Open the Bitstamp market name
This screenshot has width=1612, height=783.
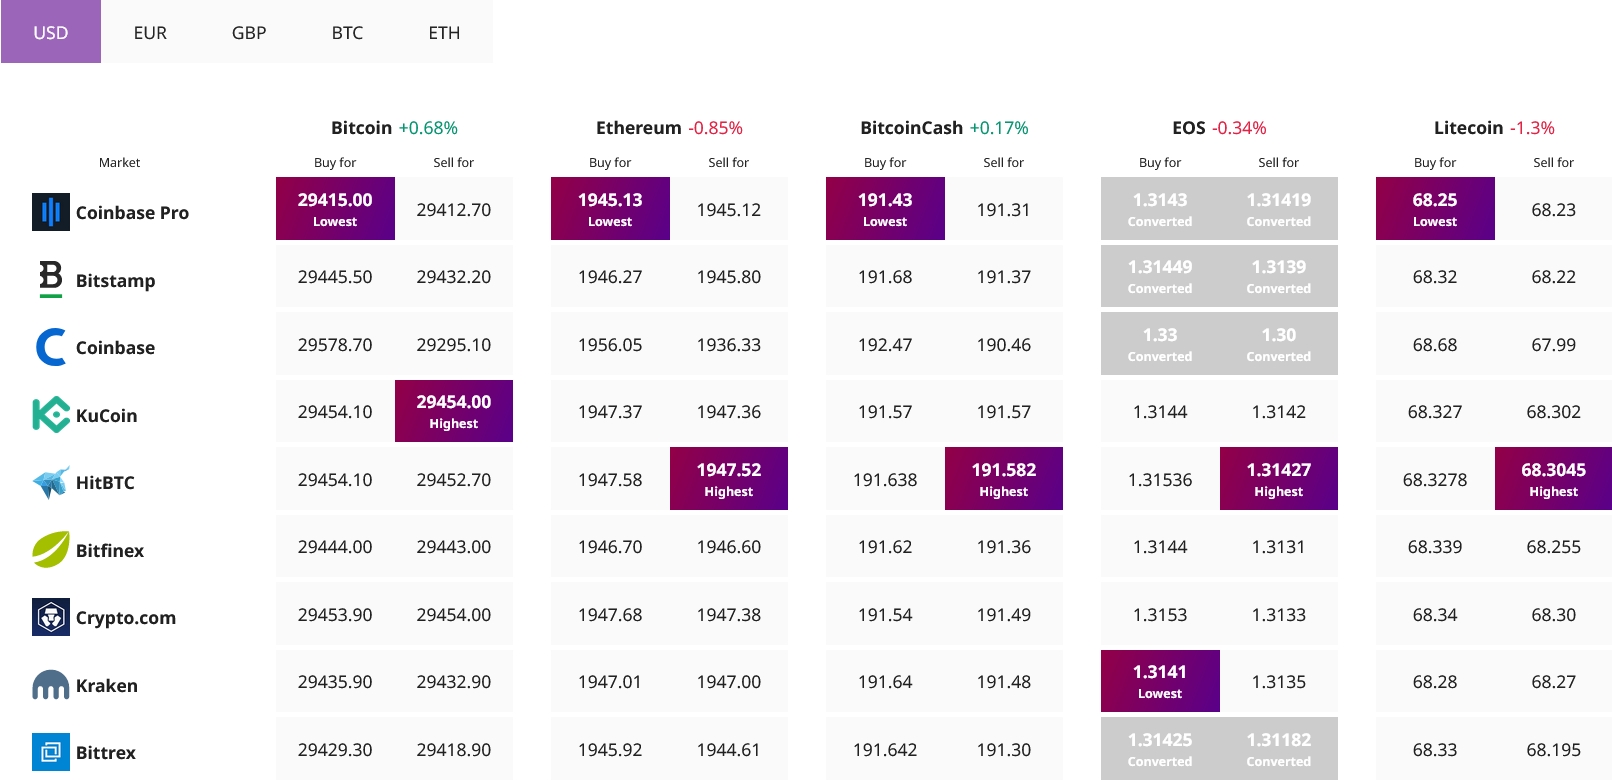(115, 281)
